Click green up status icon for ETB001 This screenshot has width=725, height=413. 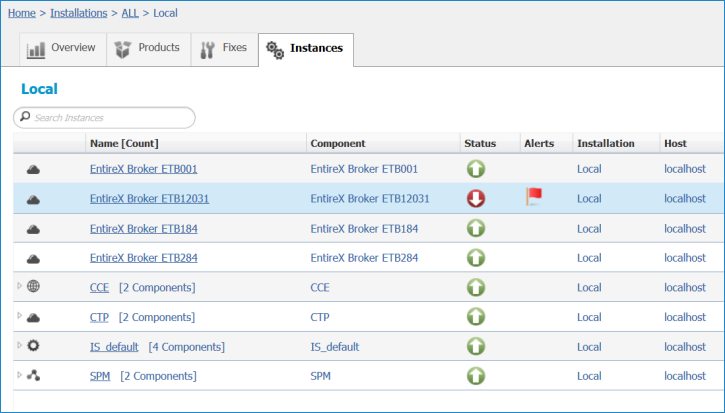(476, 169)
